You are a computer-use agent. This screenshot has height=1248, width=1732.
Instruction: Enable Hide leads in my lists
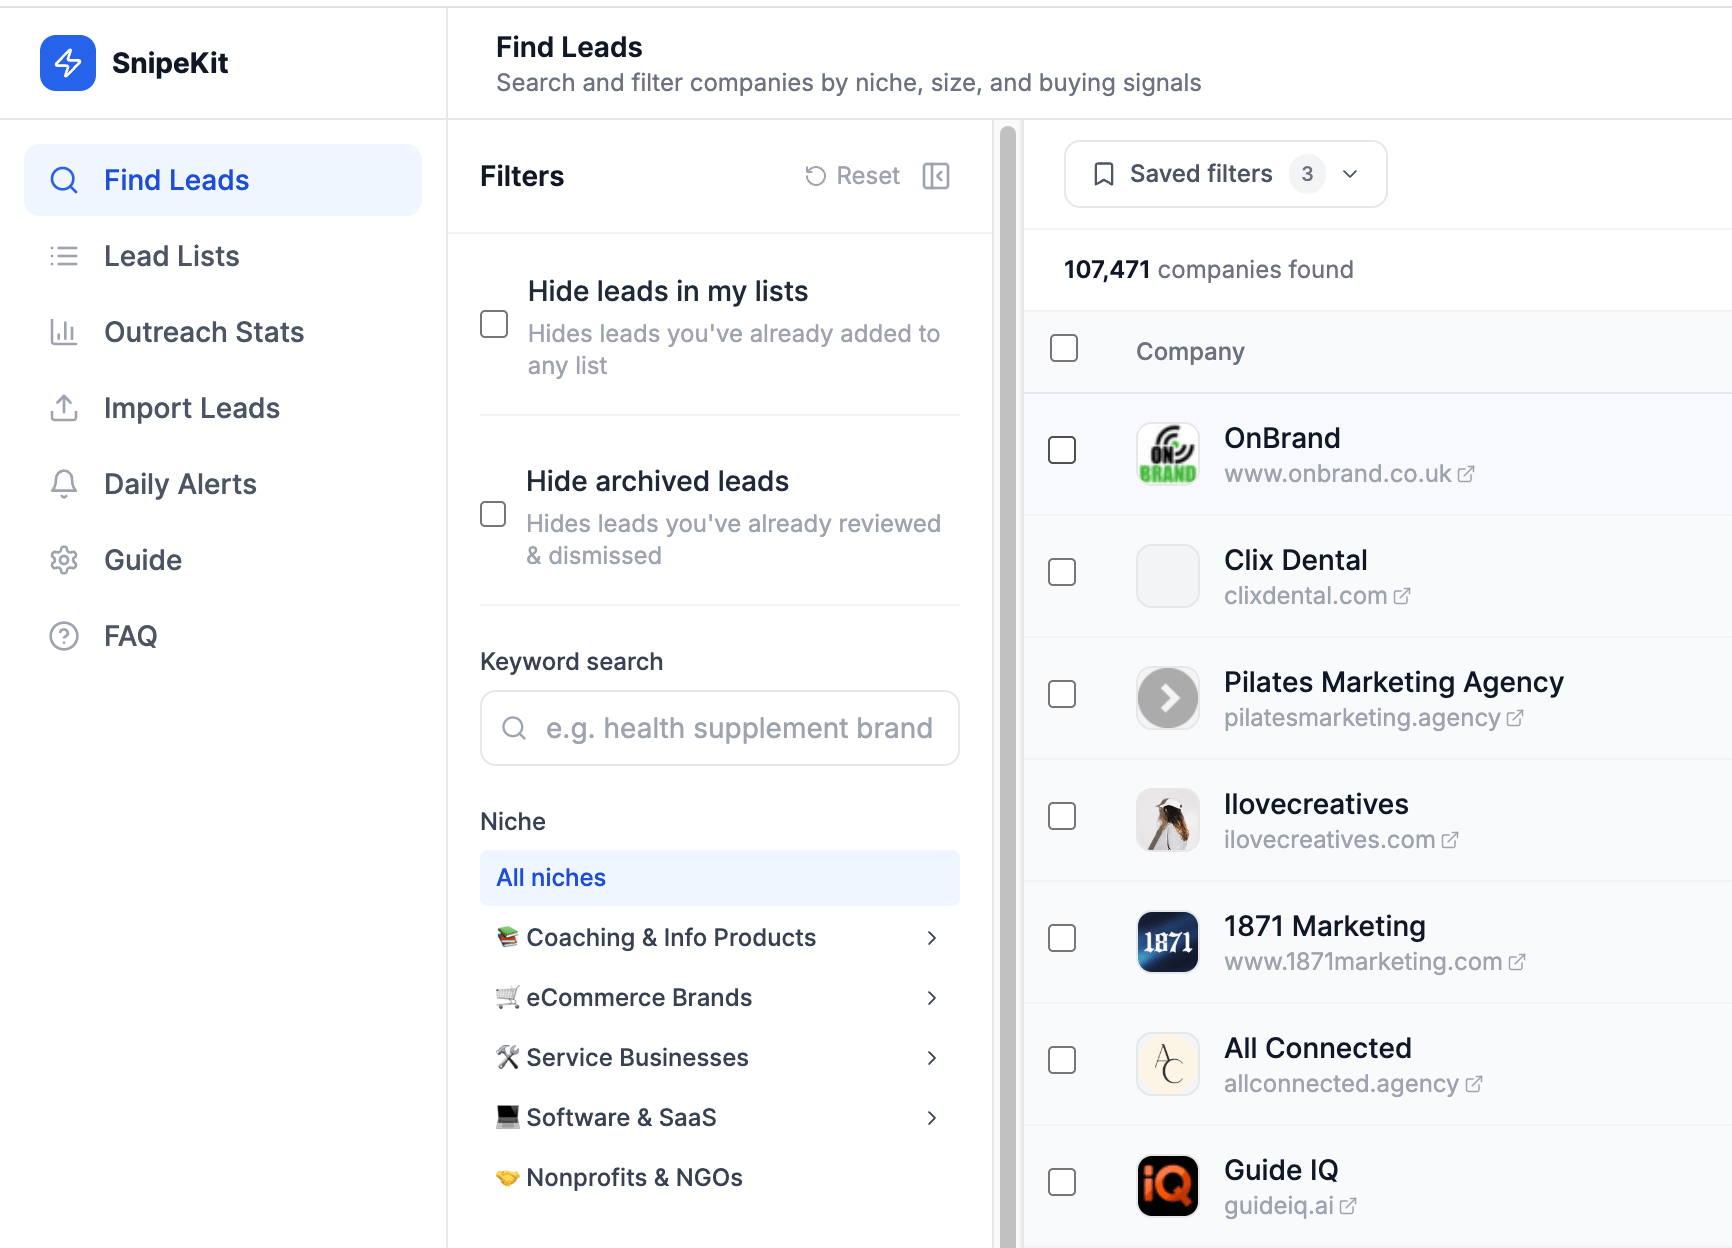pyautogui.click(x=494, y=325)
